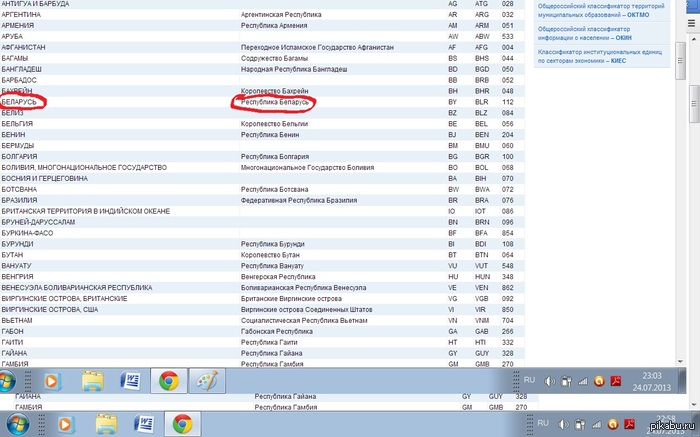Click the Chrome icon in the upper taskbar

pyautogui.click(x=167, y=381)
